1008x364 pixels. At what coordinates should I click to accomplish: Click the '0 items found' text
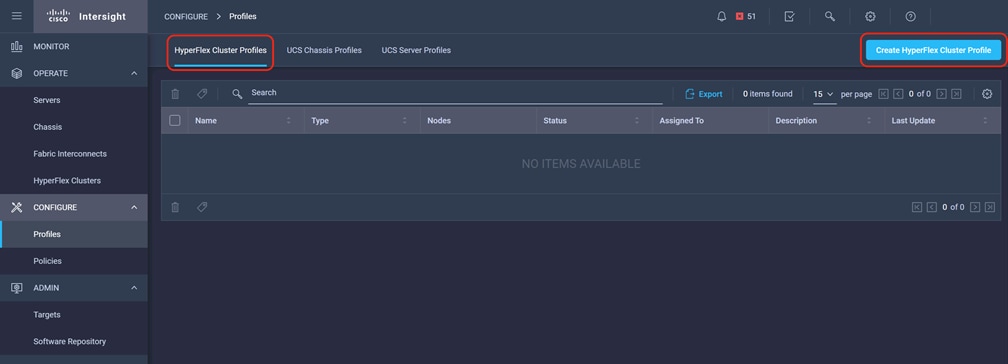tap(768, 94)
